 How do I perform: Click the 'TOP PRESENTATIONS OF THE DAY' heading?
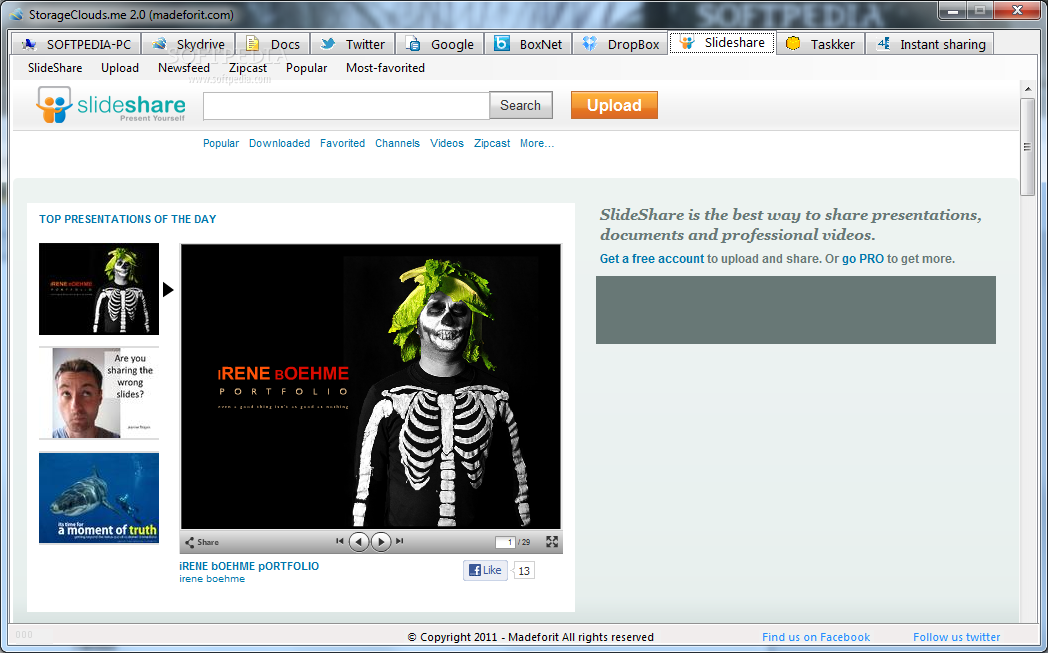128,219
